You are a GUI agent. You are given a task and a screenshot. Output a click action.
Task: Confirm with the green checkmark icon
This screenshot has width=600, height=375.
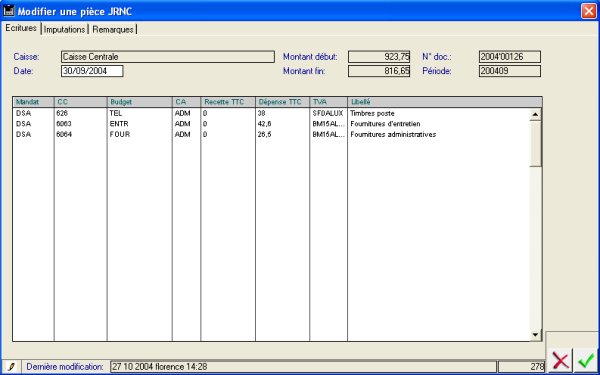[585, 360]
